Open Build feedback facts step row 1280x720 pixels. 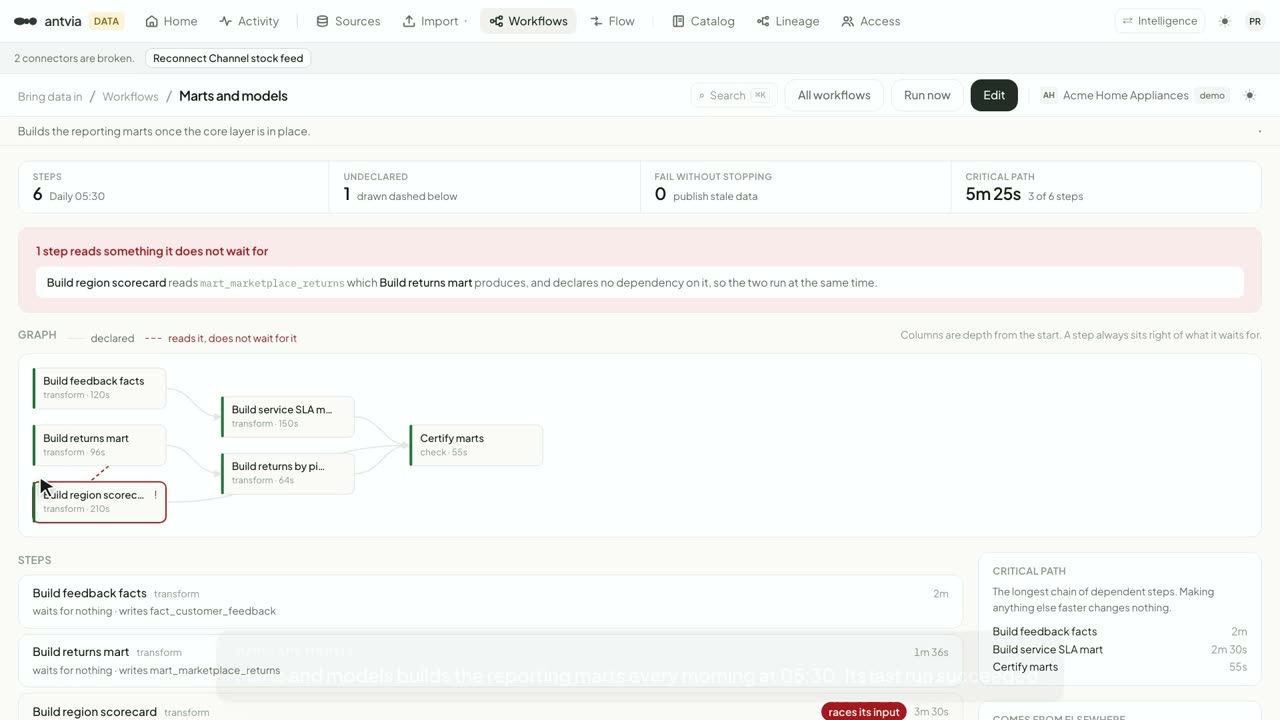point(490,601)
